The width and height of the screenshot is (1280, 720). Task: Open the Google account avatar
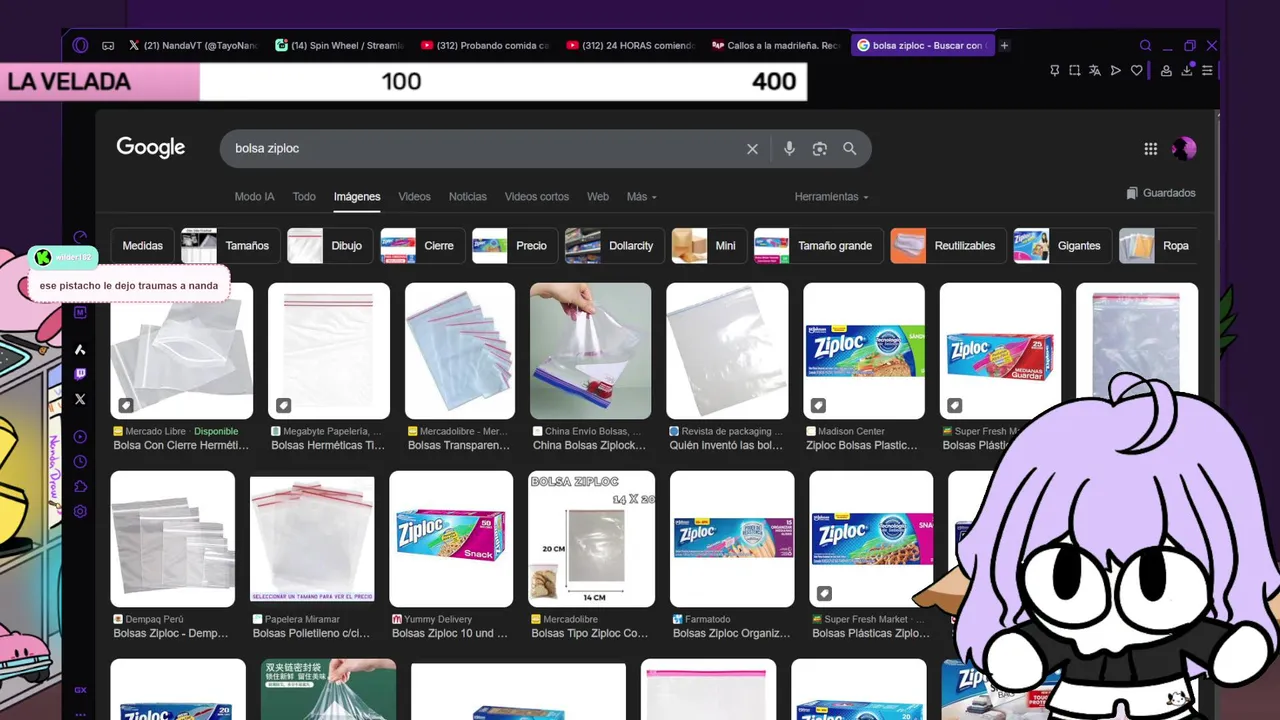click(1184, 149)
